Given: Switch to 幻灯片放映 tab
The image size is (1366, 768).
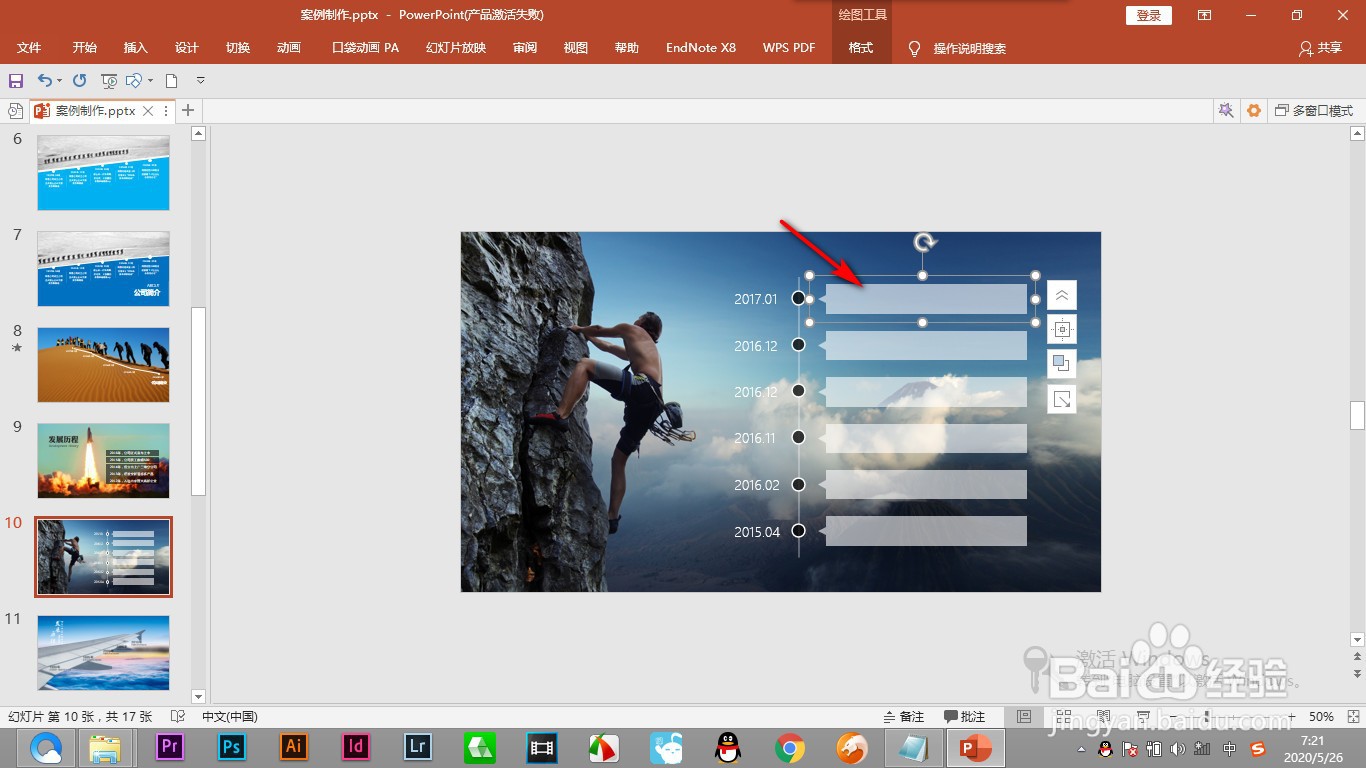Looking at the screenshot, I should click(x=456, y=48).
